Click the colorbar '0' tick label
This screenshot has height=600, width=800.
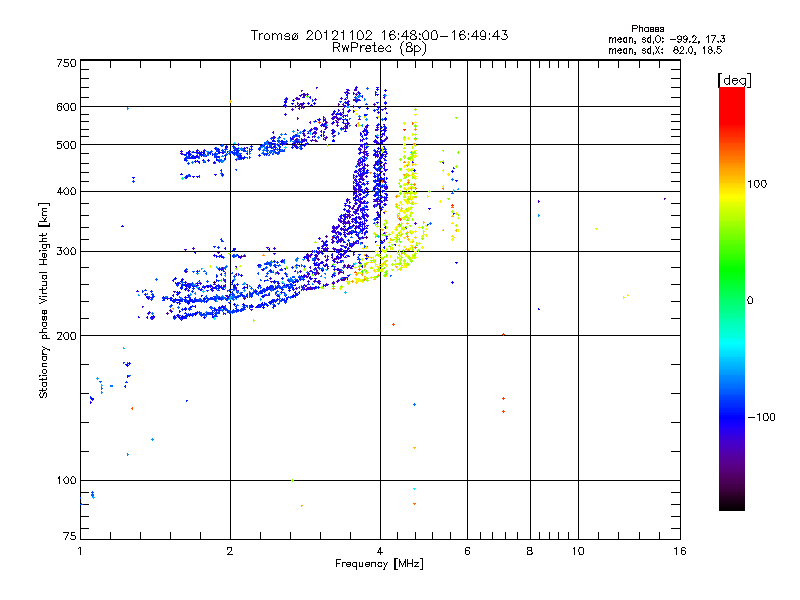(x=750, y=301)
